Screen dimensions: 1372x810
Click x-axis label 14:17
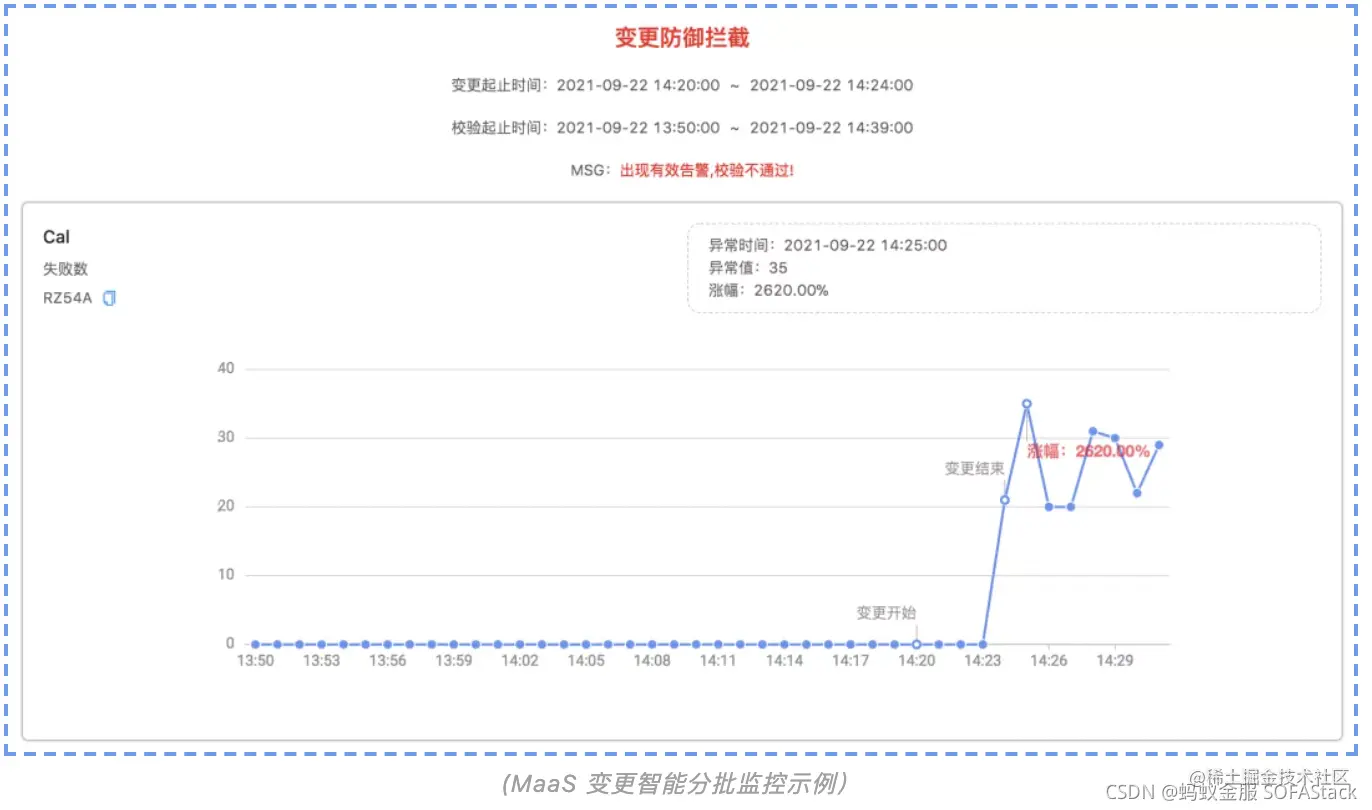[x=850, y=661]
